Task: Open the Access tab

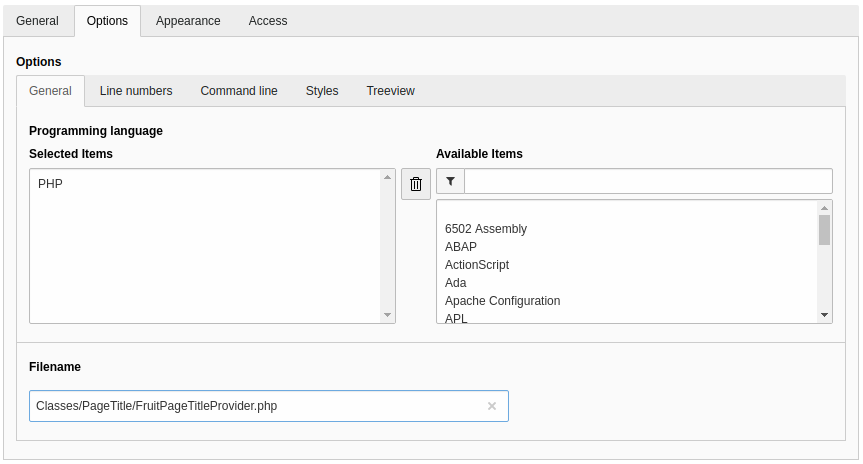Action: [x=268, y=21]
